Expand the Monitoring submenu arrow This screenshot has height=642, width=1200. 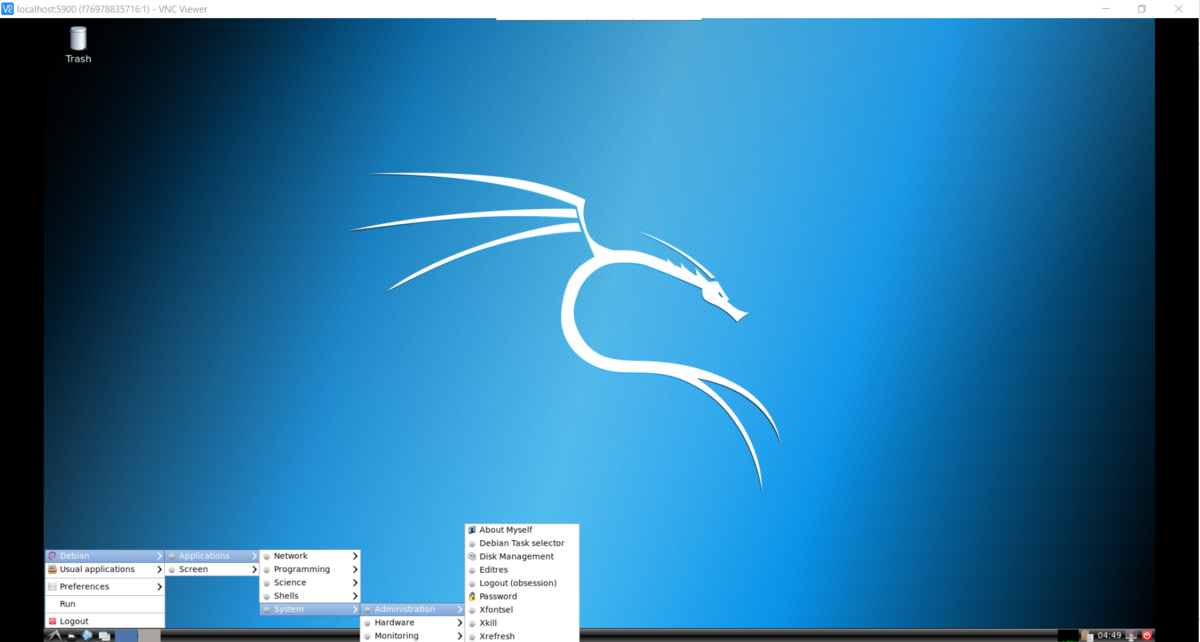point(460,636)
